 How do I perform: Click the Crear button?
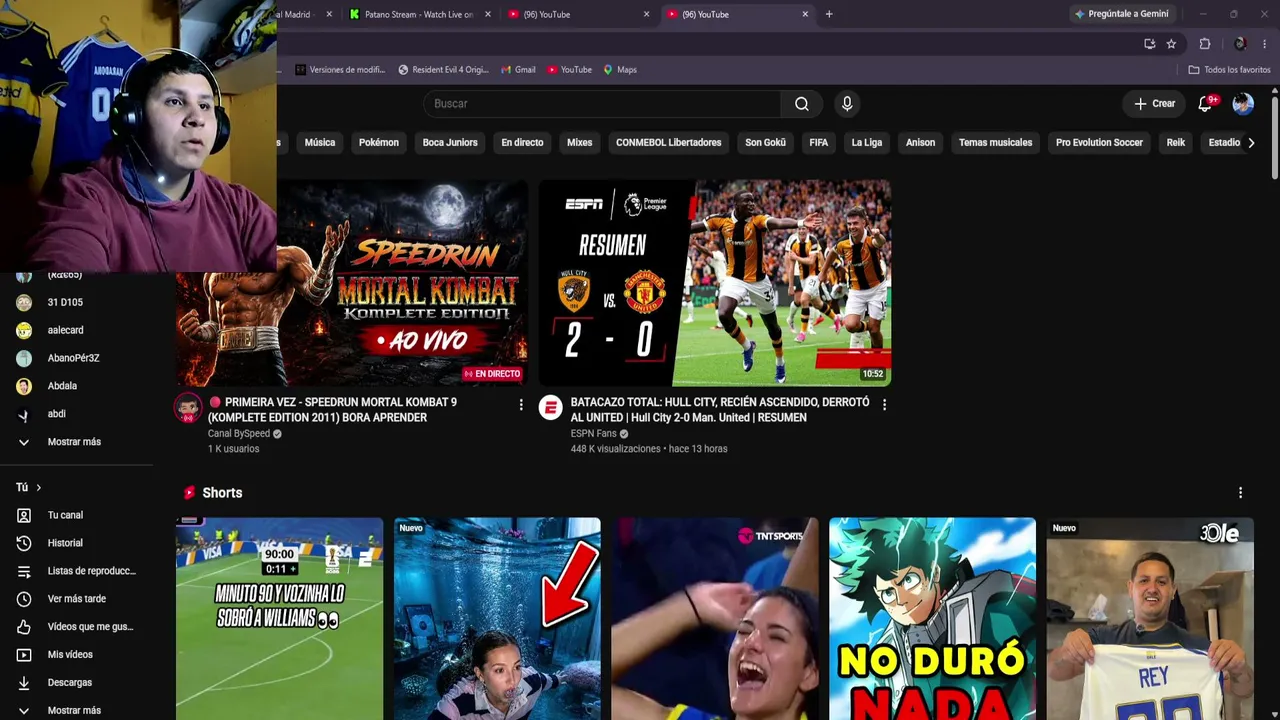[1154, 104]
